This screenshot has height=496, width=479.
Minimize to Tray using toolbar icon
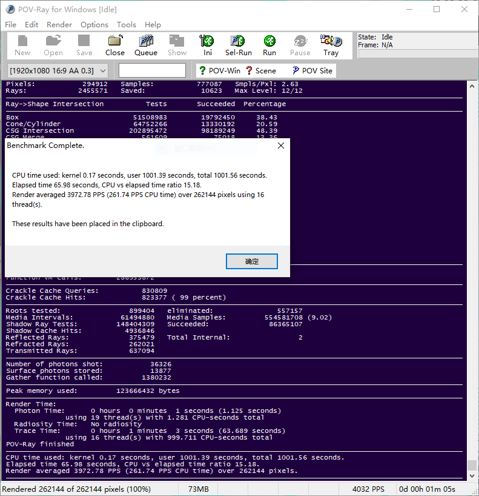point(331,45)
